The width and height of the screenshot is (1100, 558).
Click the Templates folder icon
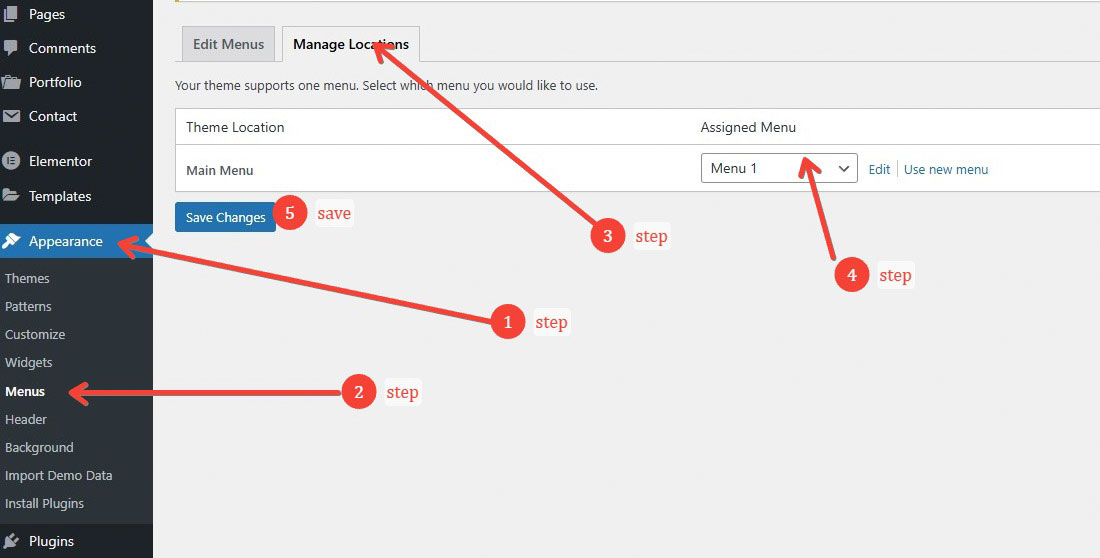(11, 196)
